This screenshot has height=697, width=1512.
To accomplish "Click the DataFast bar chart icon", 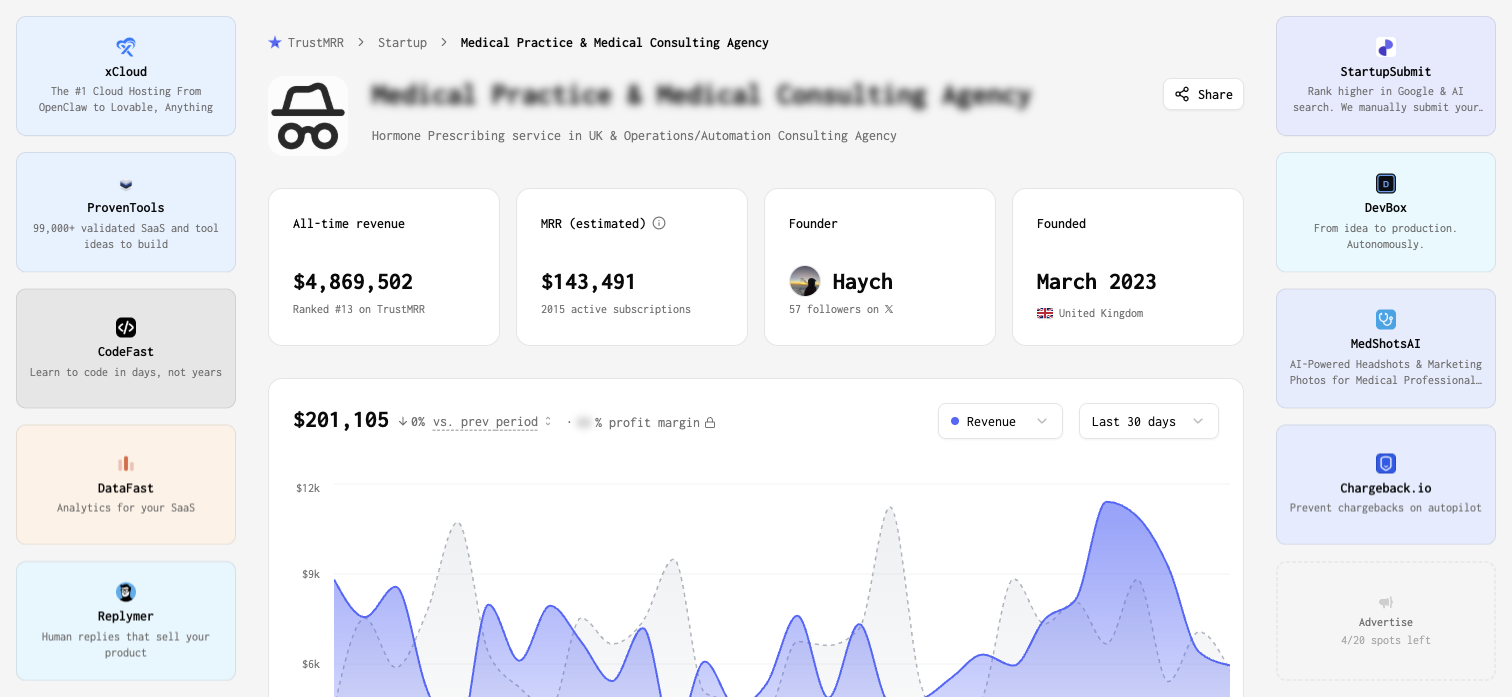I will 126,464.
